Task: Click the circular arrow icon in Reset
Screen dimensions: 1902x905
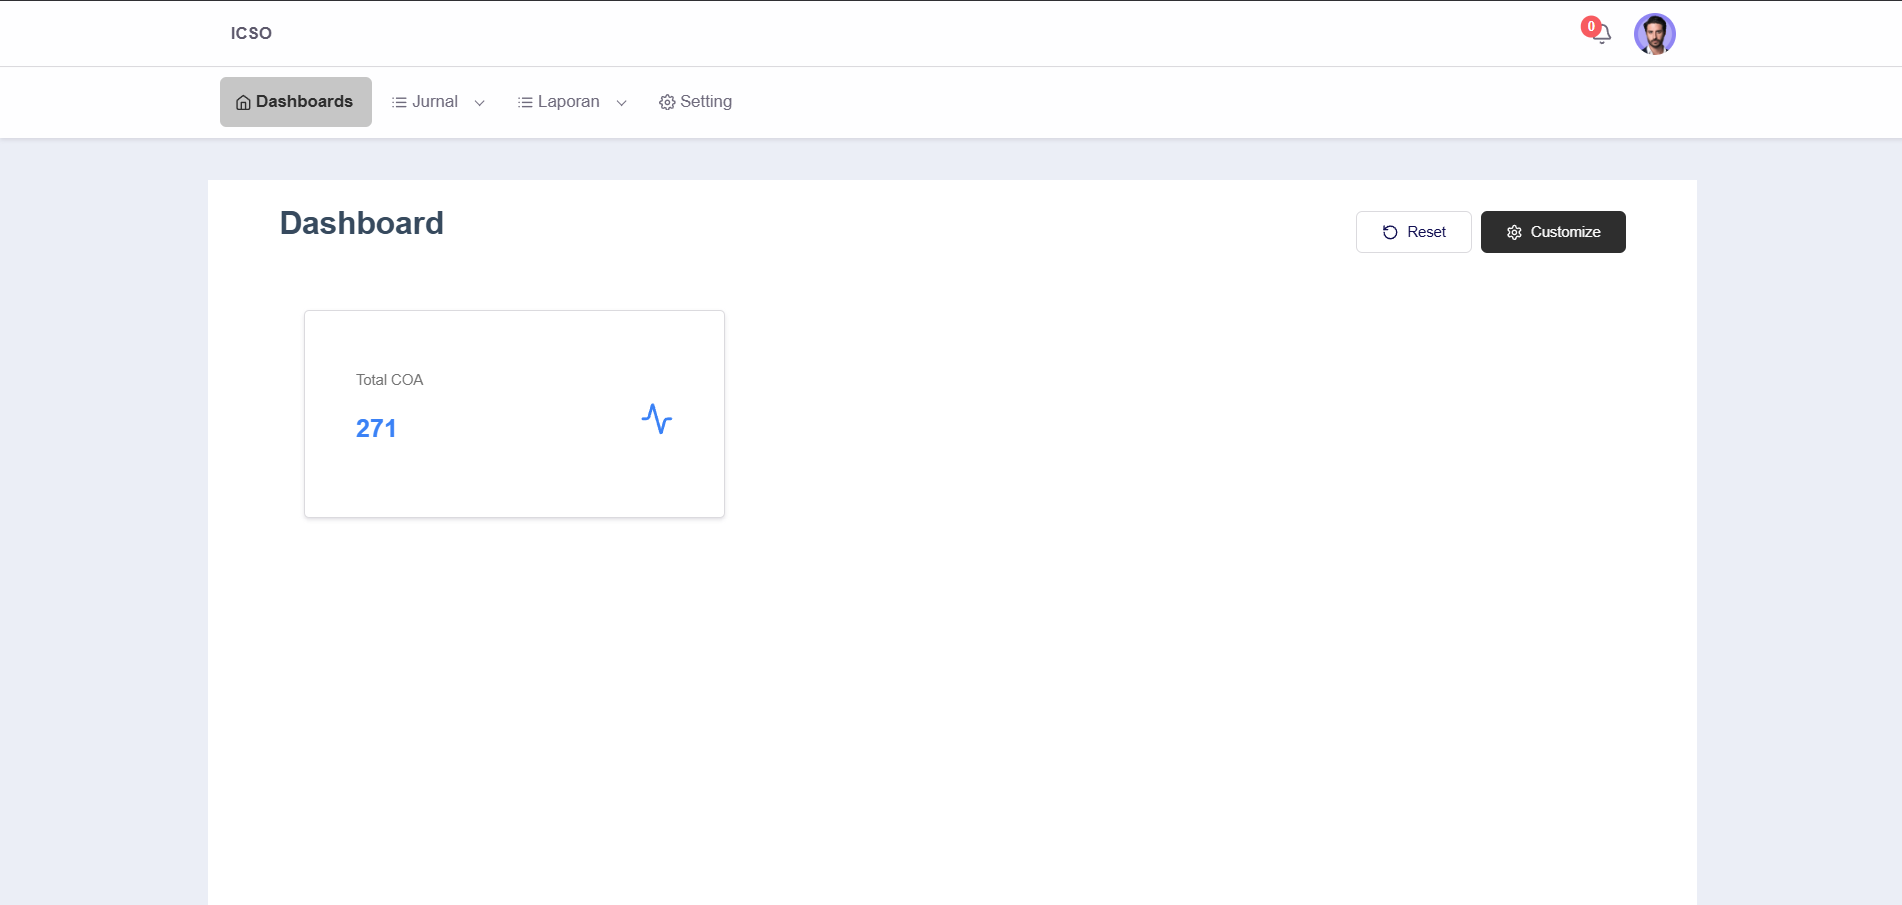Action: [x=1390, y=232]
